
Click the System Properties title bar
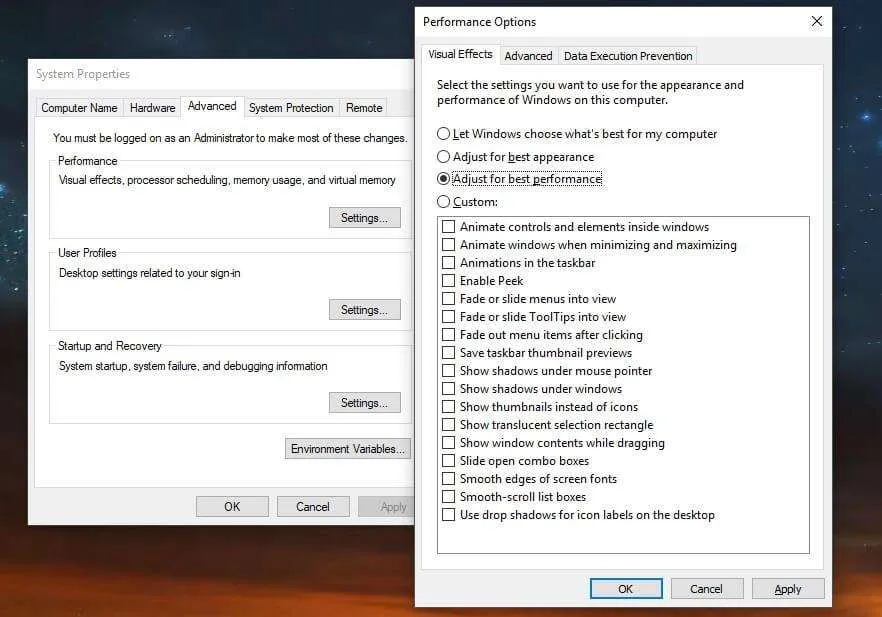click(x=220, y=74)
